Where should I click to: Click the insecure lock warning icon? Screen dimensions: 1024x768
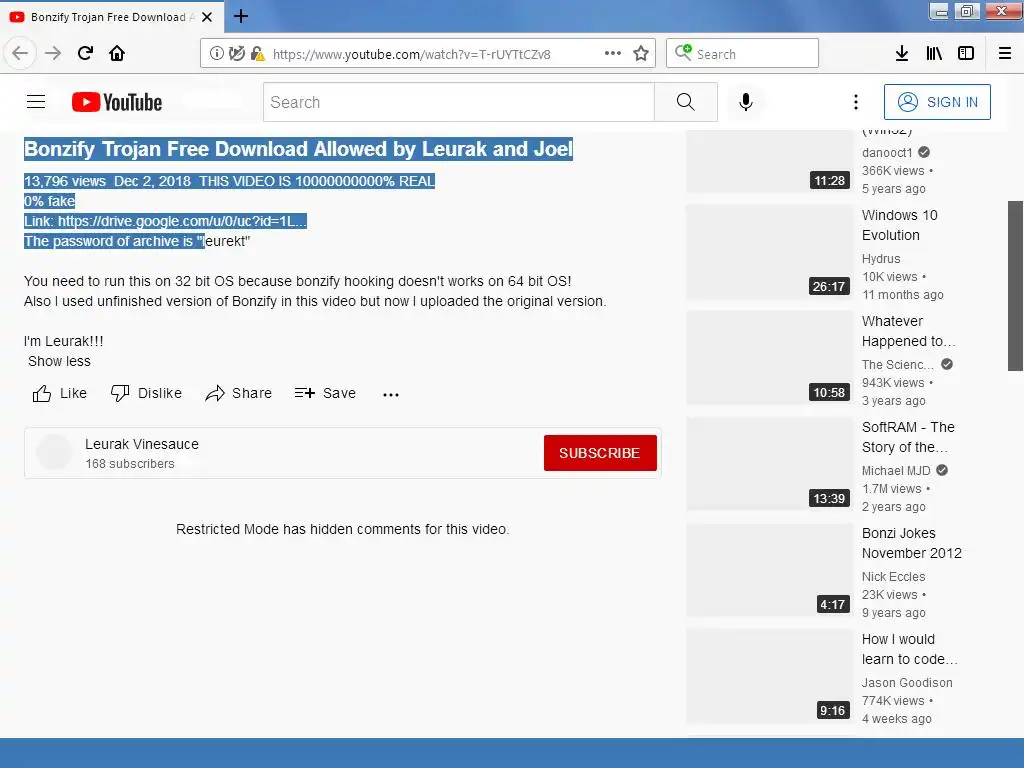pyautogui.click(x=258, y=54)
